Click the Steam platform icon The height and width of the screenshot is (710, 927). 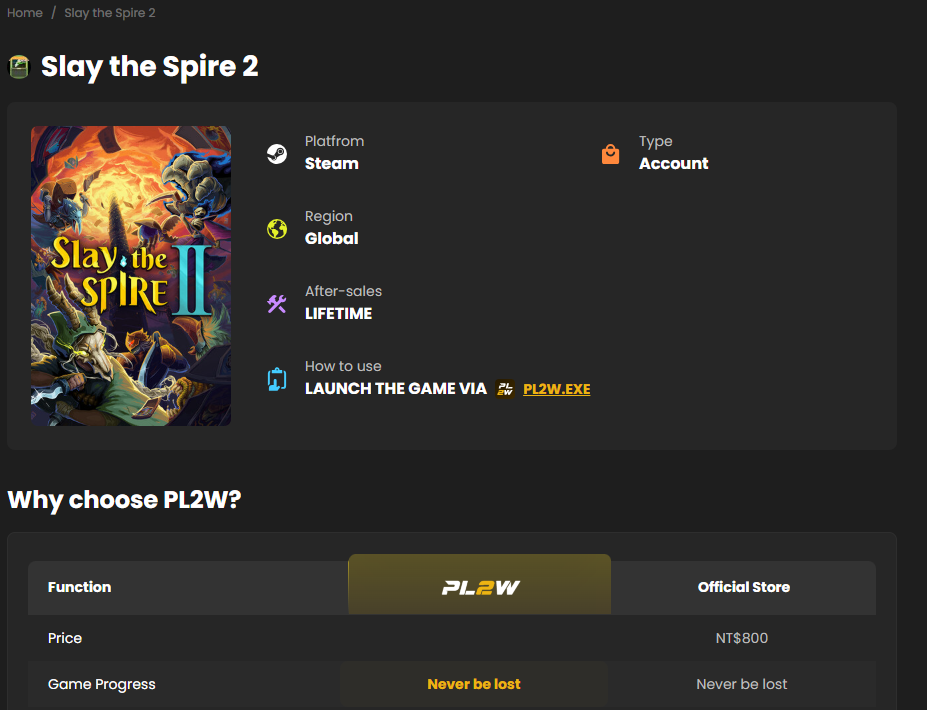click(277, 154)
